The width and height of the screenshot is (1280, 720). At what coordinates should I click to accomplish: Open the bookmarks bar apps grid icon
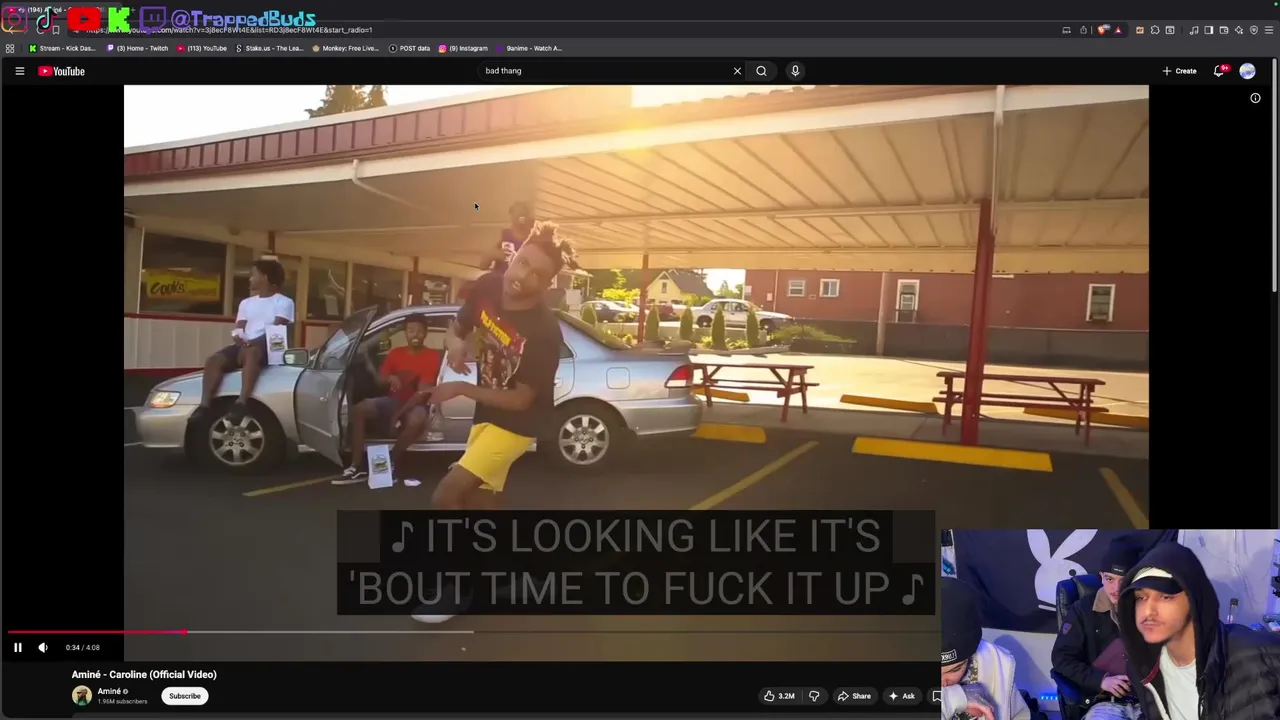click(x=10, y=48)
